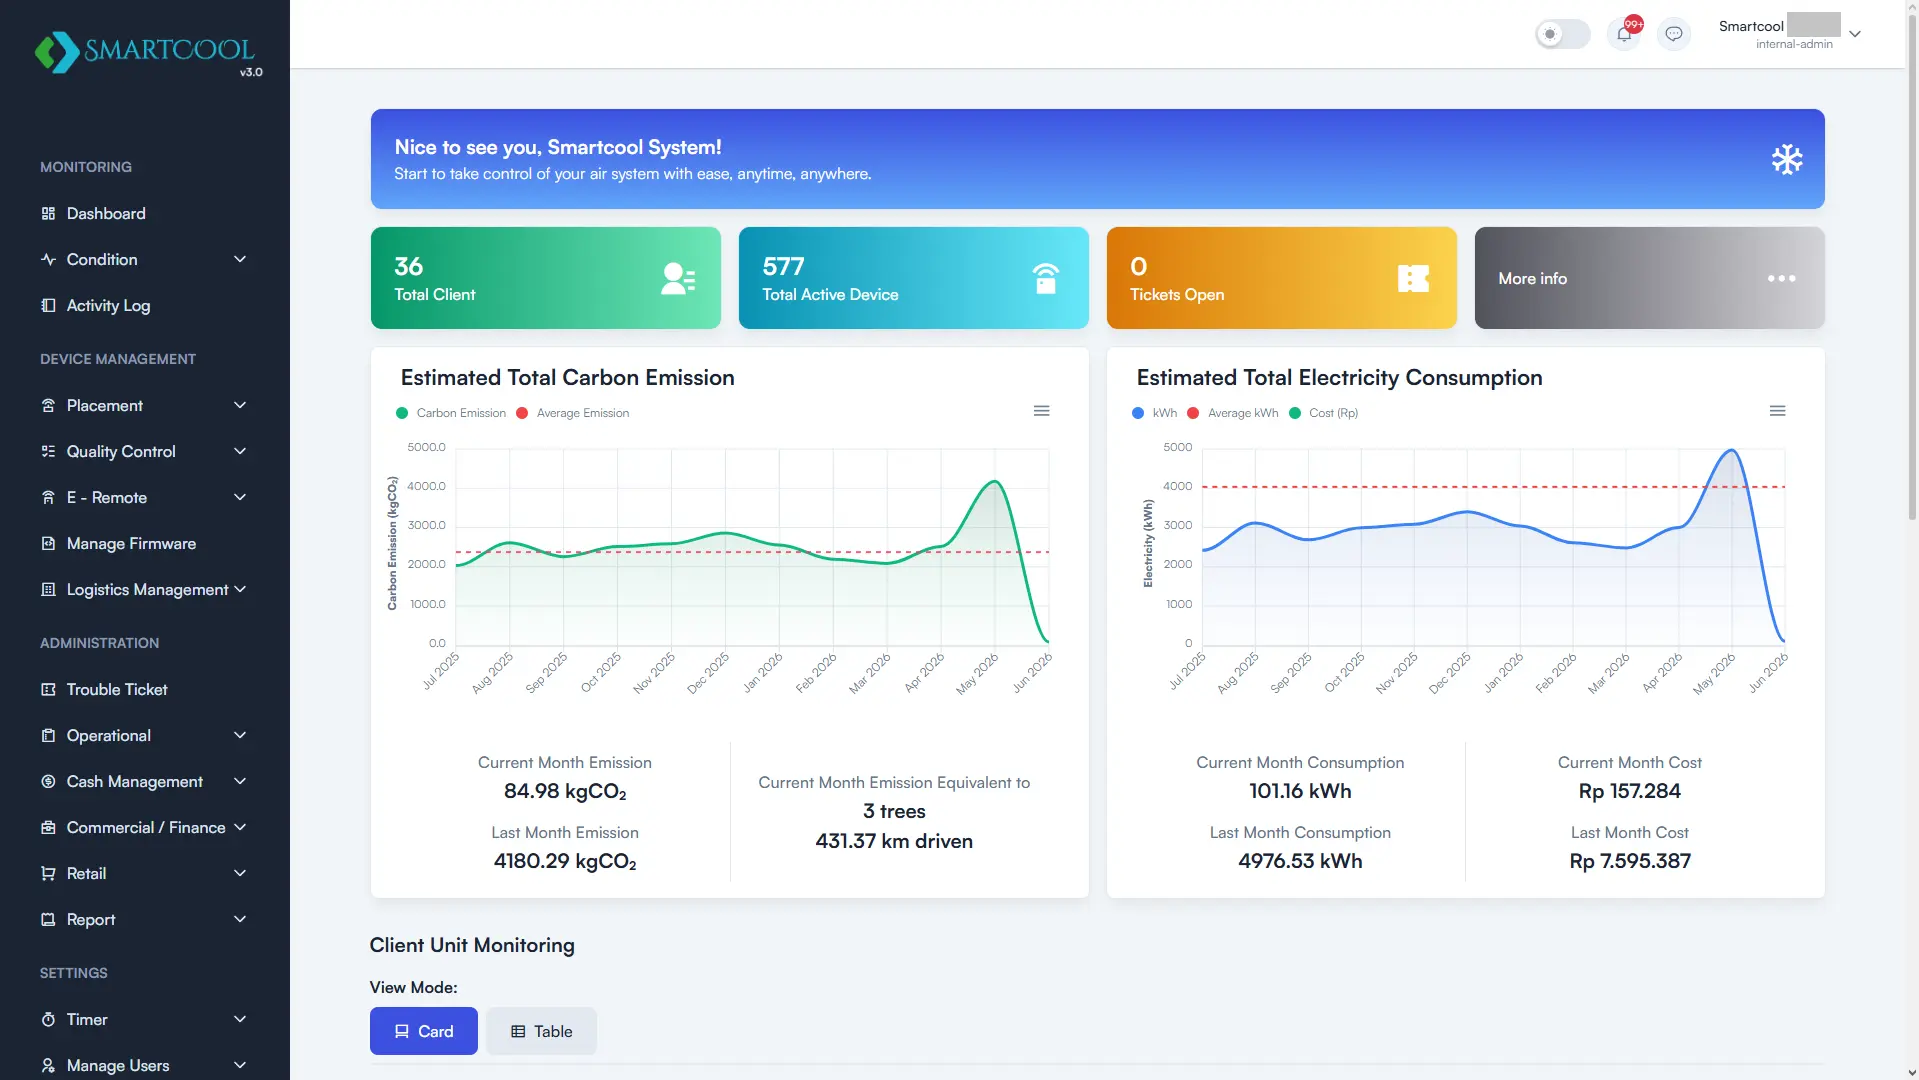1919x1080 pixels.
Task: Click the More info card
Action: [1649, 278]
